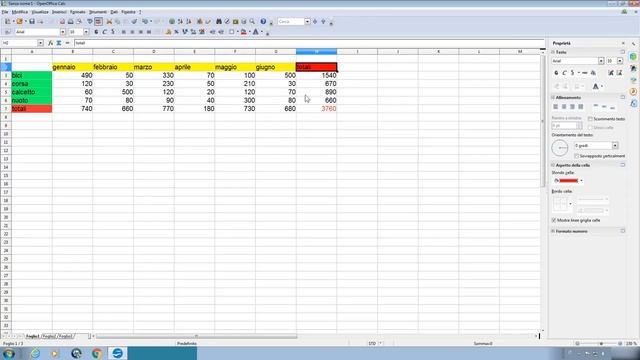This screenshot has width=640, height=360.
Task: Click the Help question mark icon
Action: (x=263, y=22)
